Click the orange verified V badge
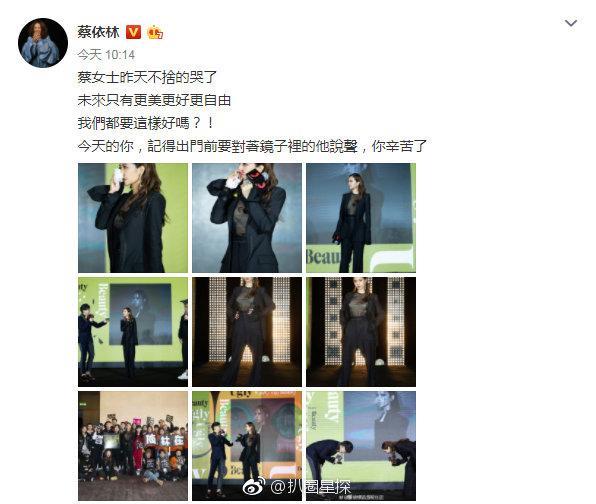This screenshot has width=596, height=504. [x=133, y=32]
